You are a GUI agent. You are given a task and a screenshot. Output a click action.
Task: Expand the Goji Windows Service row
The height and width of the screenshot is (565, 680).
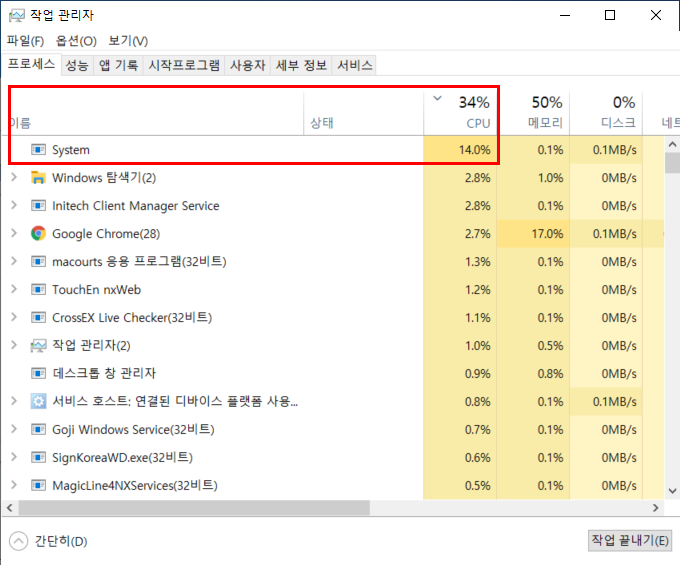[x=14, y=429]
